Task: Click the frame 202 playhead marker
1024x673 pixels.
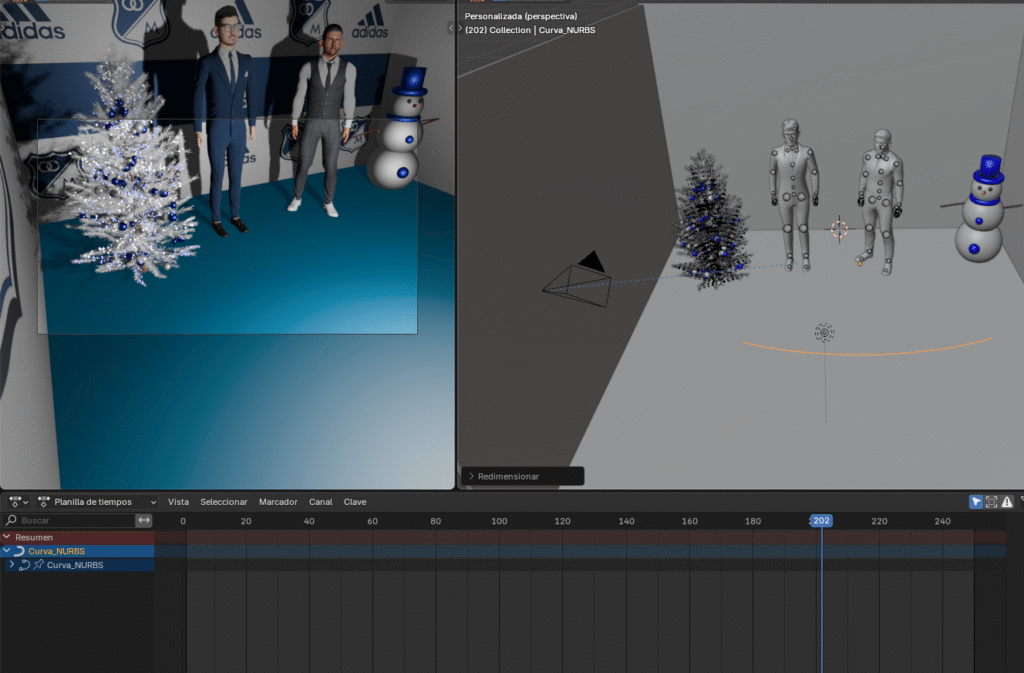Action: (x=821, y=521)
